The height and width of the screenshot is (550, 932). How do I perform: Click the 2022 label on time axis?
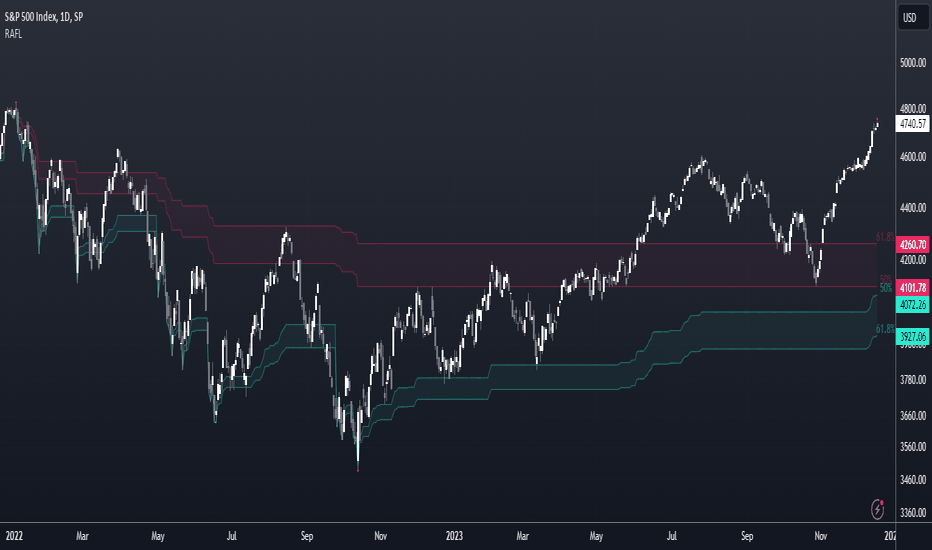(14, 536)
